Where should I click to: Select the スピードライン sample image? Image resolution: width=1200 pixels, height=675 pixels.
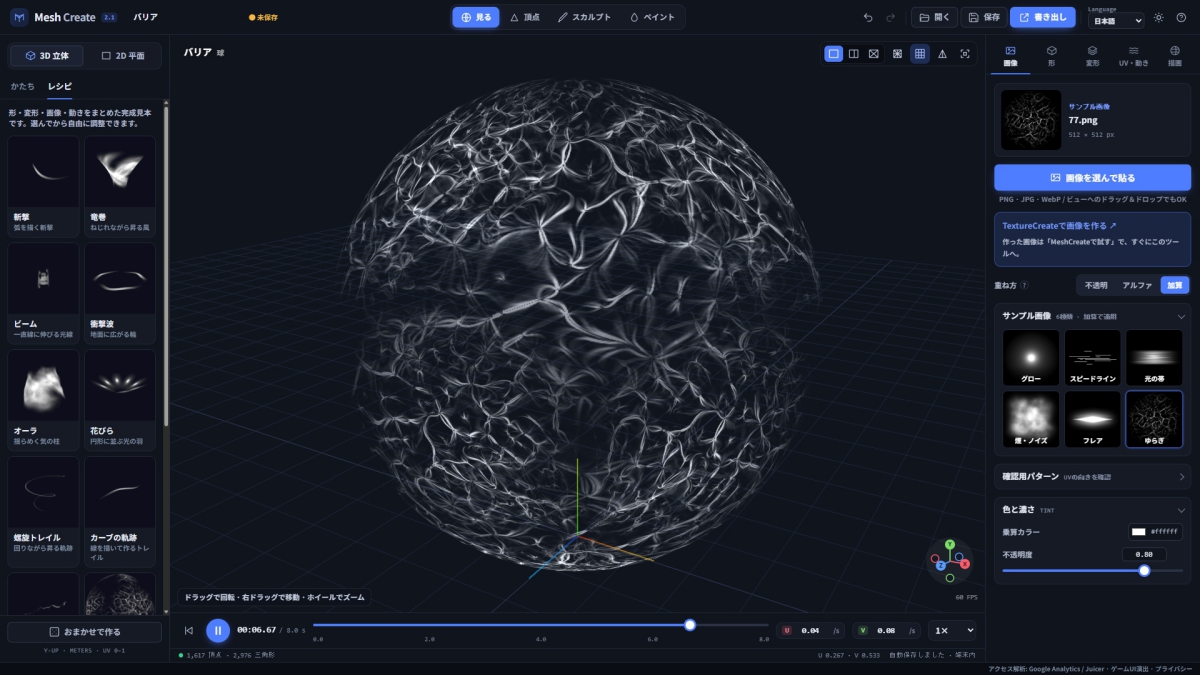(x=1092, y=358)
